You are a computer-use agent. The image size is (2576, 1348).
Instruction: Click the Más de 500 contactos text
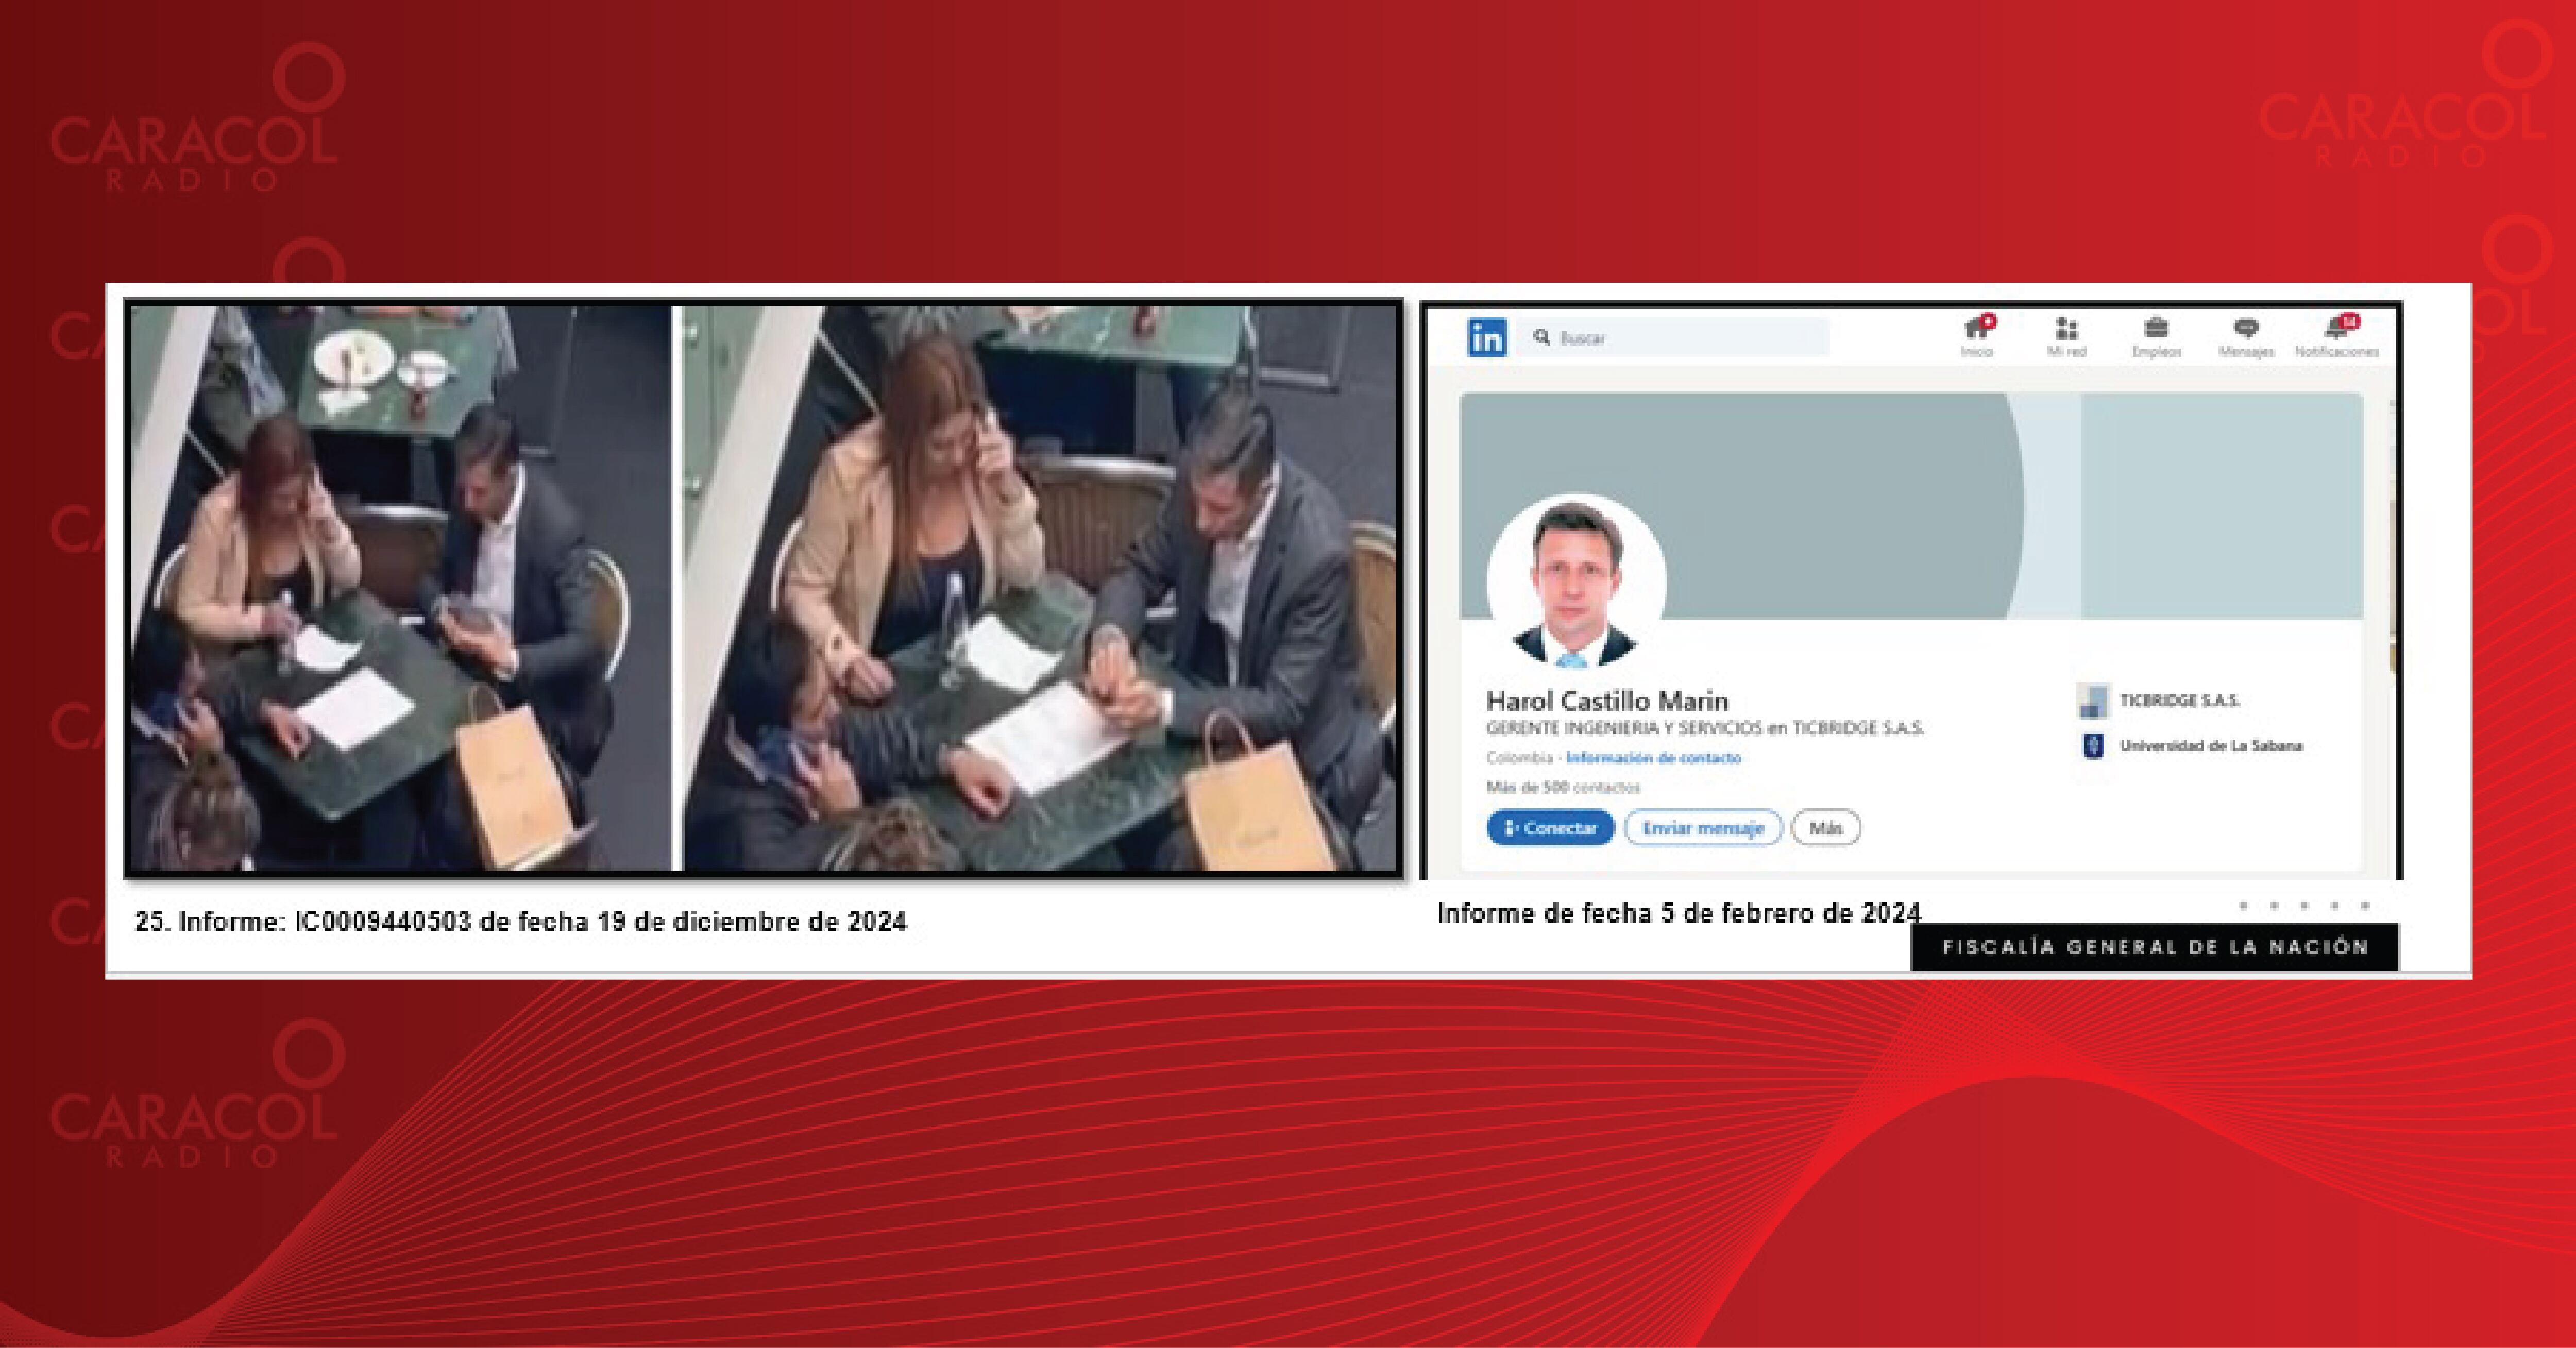click(1562, 788)
